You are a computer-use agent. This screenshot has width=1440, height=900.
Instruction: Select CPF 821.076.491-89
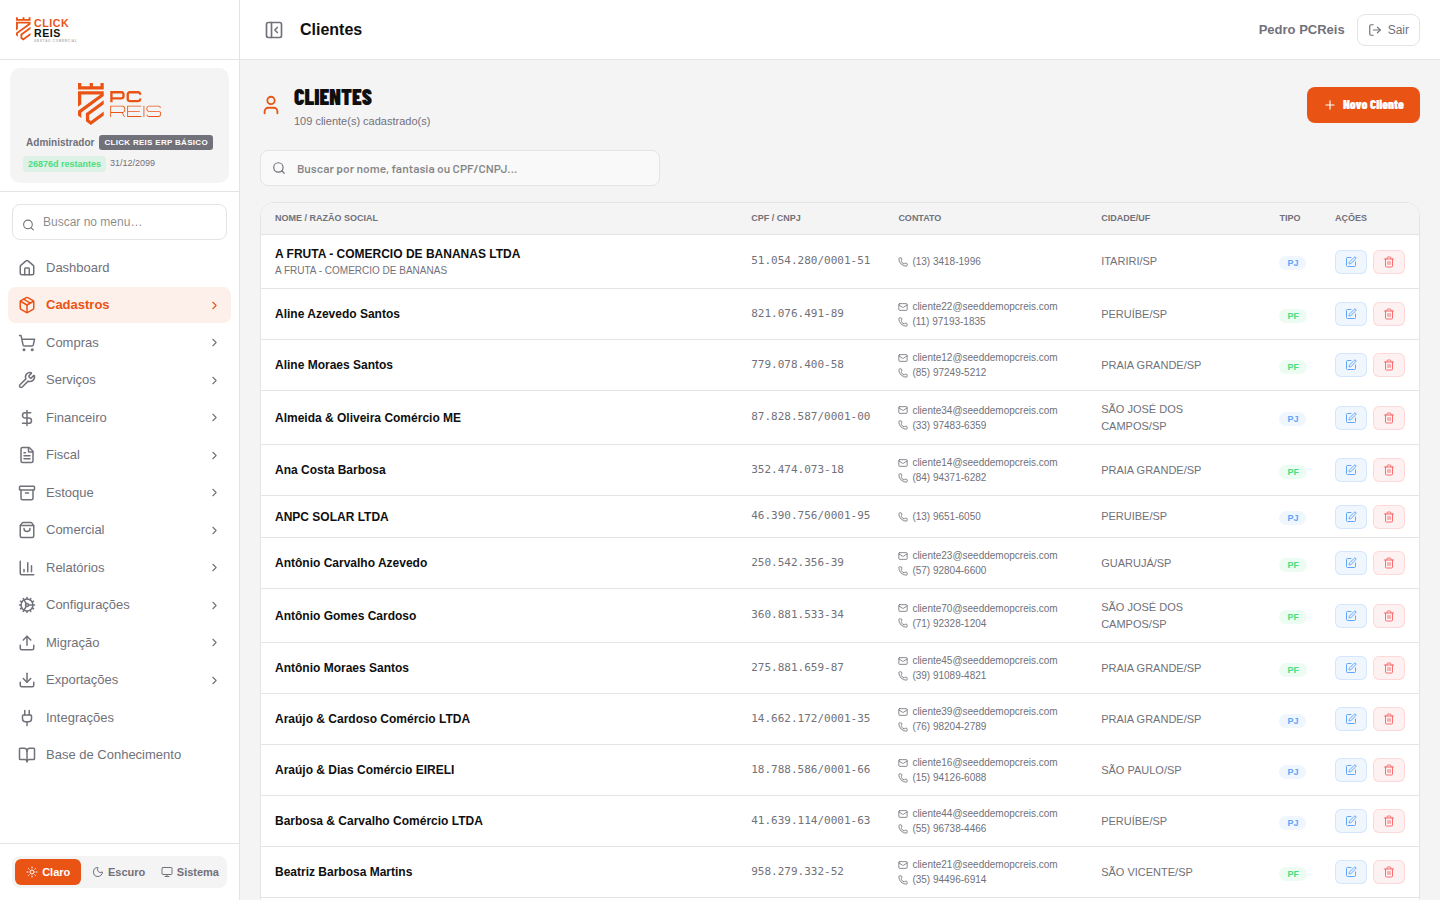(x=797, y=314)
